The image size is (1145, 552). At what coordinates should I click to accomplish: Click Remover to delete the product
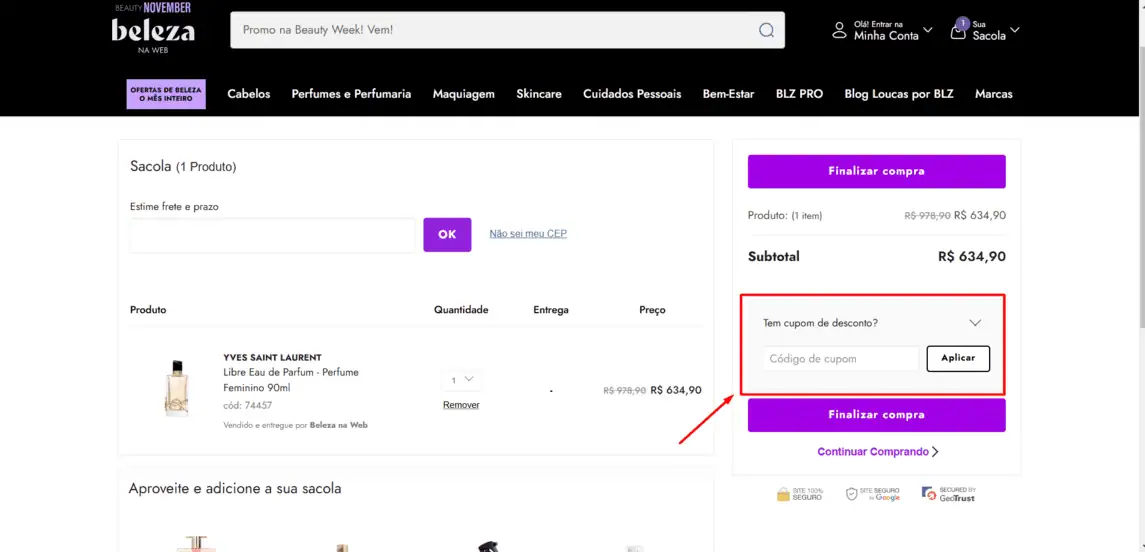(462, 405)
